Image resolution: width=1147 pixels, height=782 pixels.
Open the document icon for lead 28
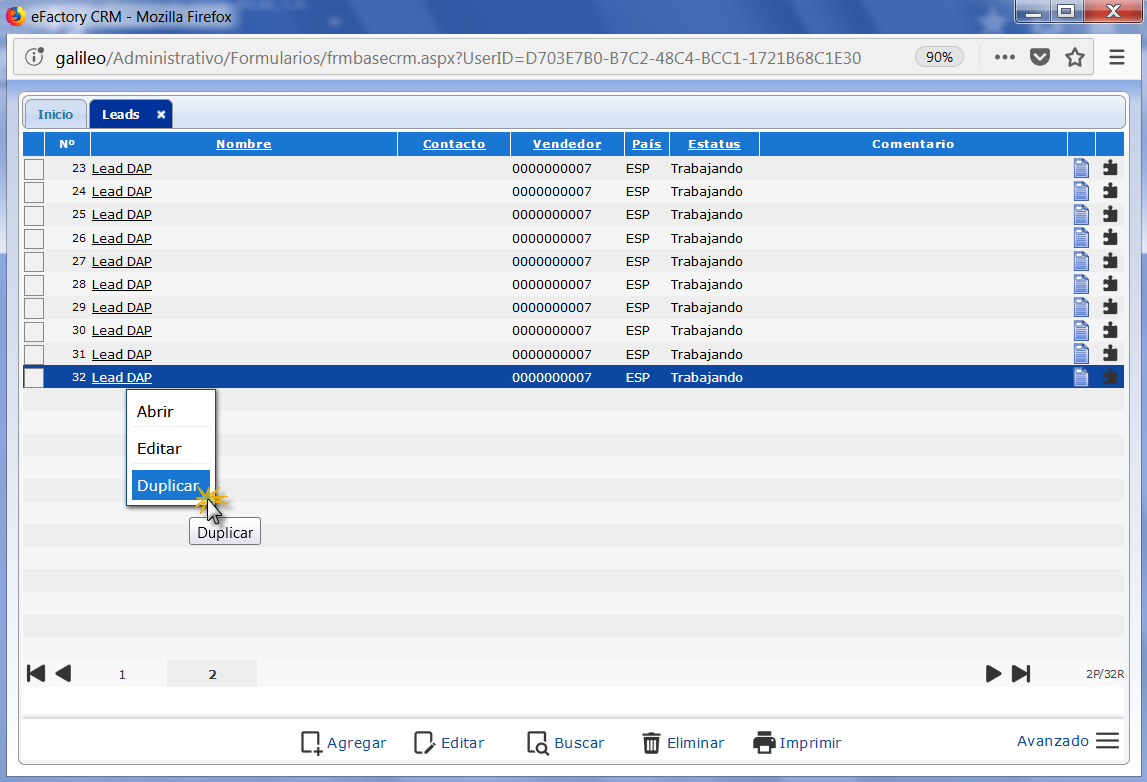pyautogui.click(x=1081, y=285)
